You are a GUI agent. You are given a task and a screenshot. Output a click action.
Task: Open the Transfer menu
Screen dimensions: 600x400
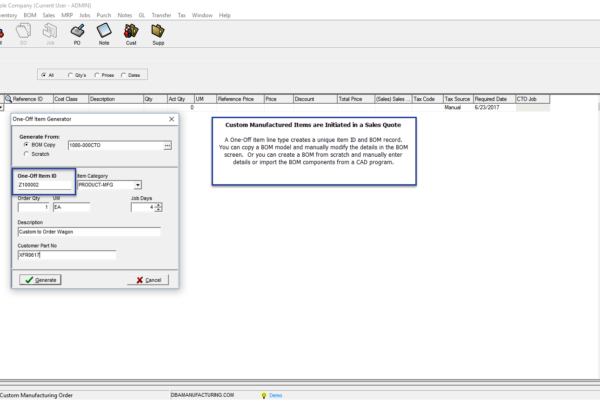coord(161,15)
